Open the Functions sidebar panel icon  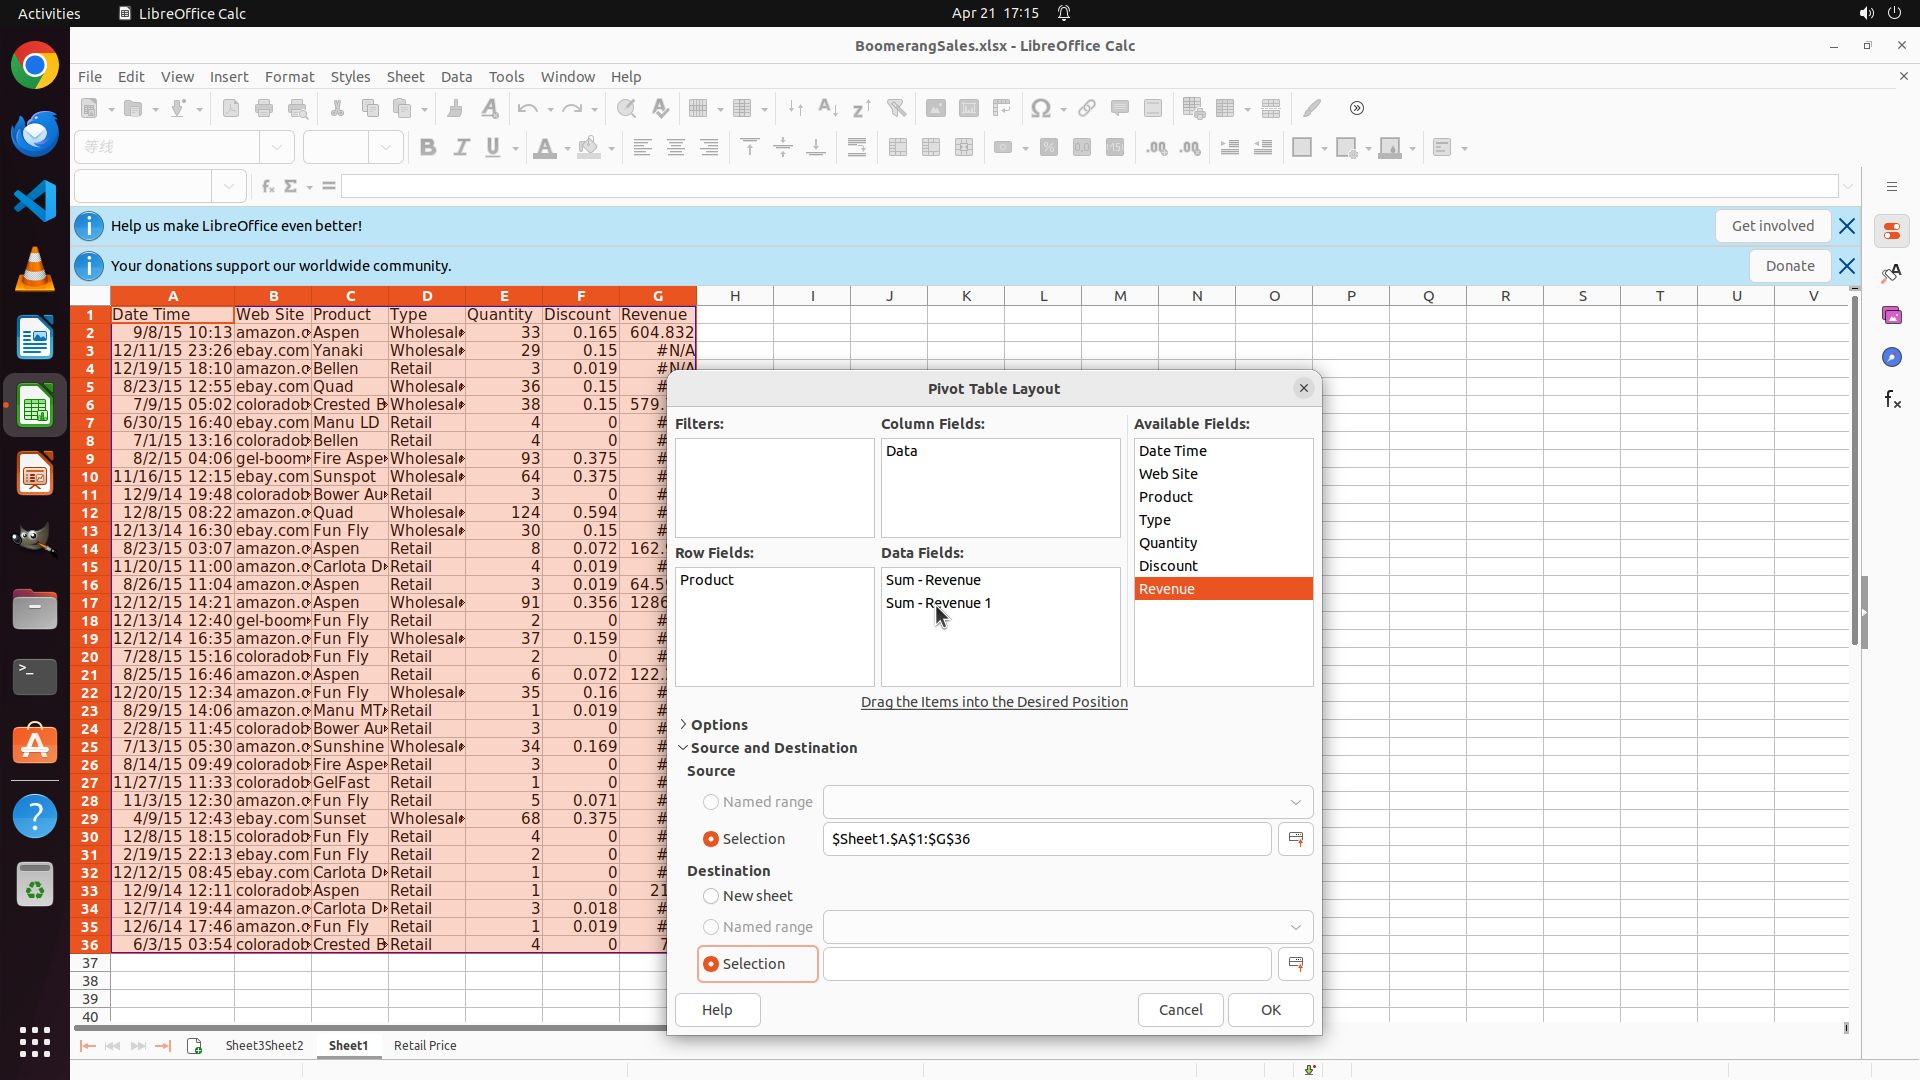tap(1892, 400)
